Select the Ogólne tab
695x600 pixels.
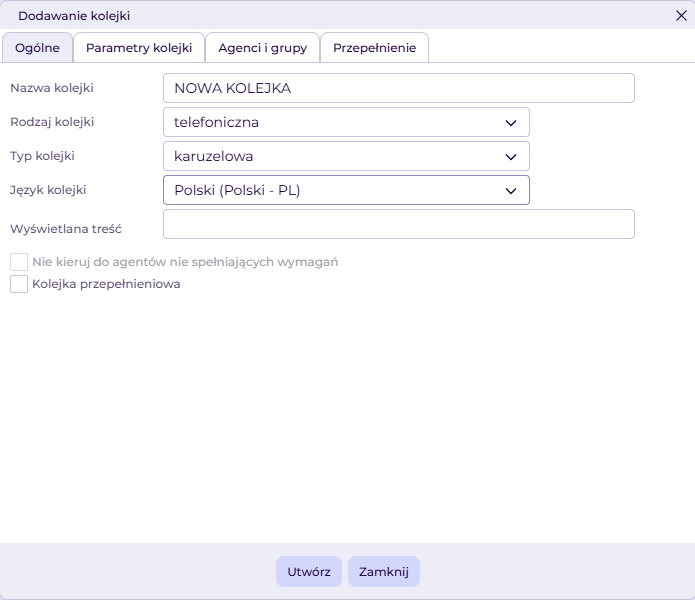coord(38,48)
